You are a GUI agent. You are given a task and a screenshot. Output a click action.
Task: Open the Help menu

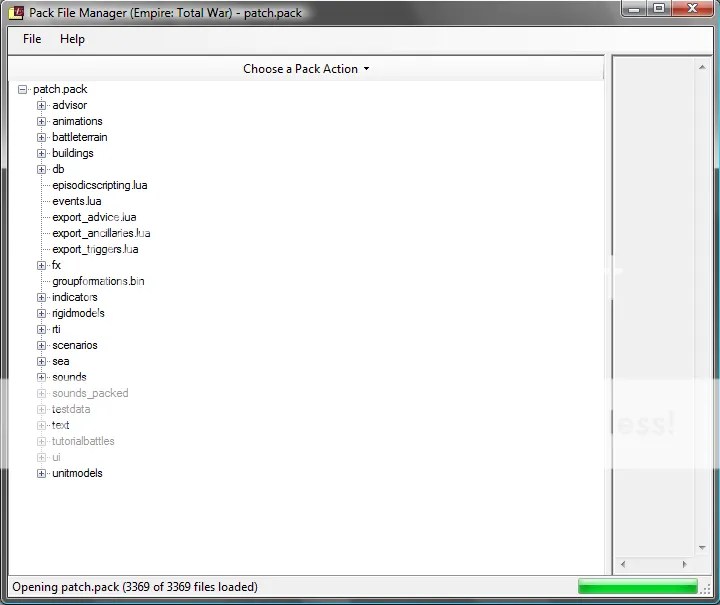(72, 39)
